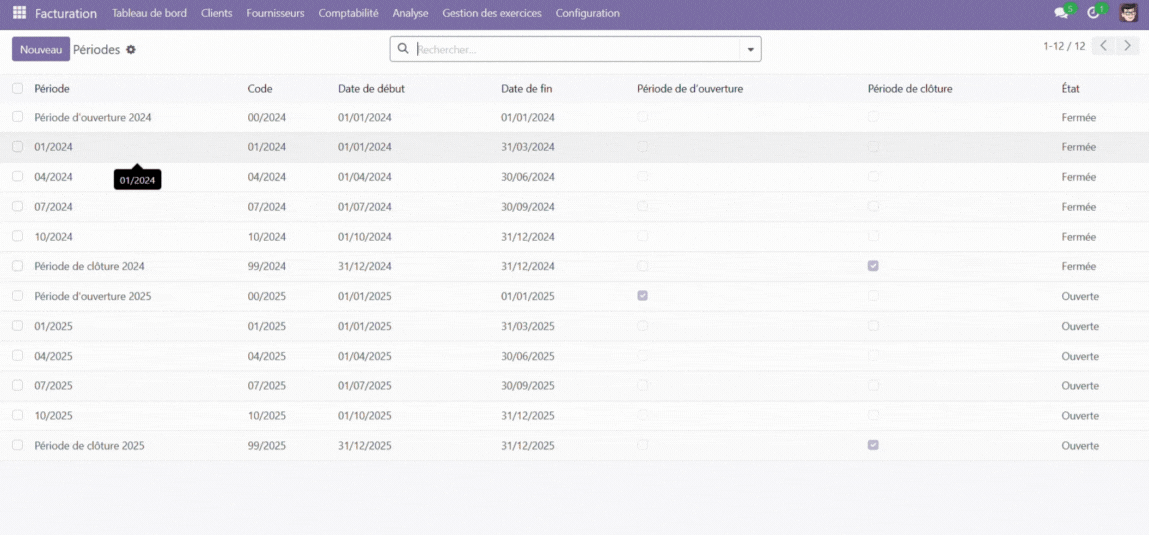This screenshot has width=1149, height=535.
Task: Open the Tableau de bord menu
Action: pyautogui.click(x=149, y=13)
